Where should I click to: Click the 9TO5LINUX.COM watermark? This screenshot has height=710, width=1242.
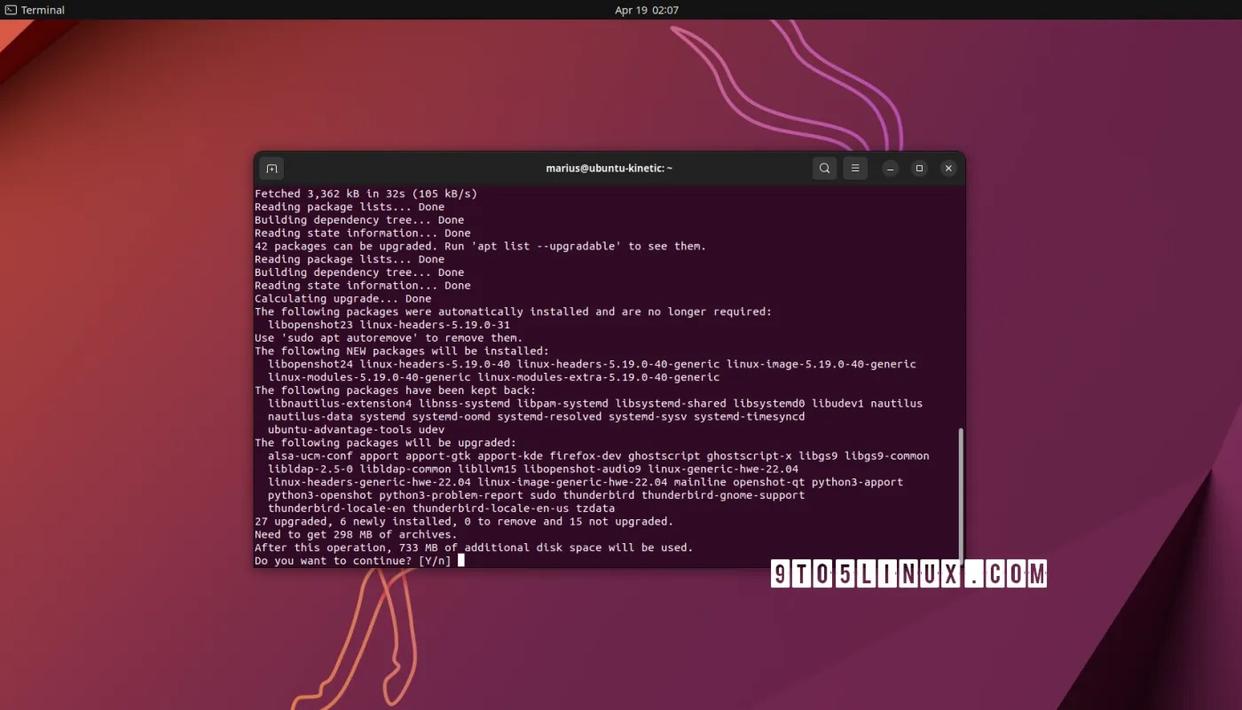click(x=908, y=573)
